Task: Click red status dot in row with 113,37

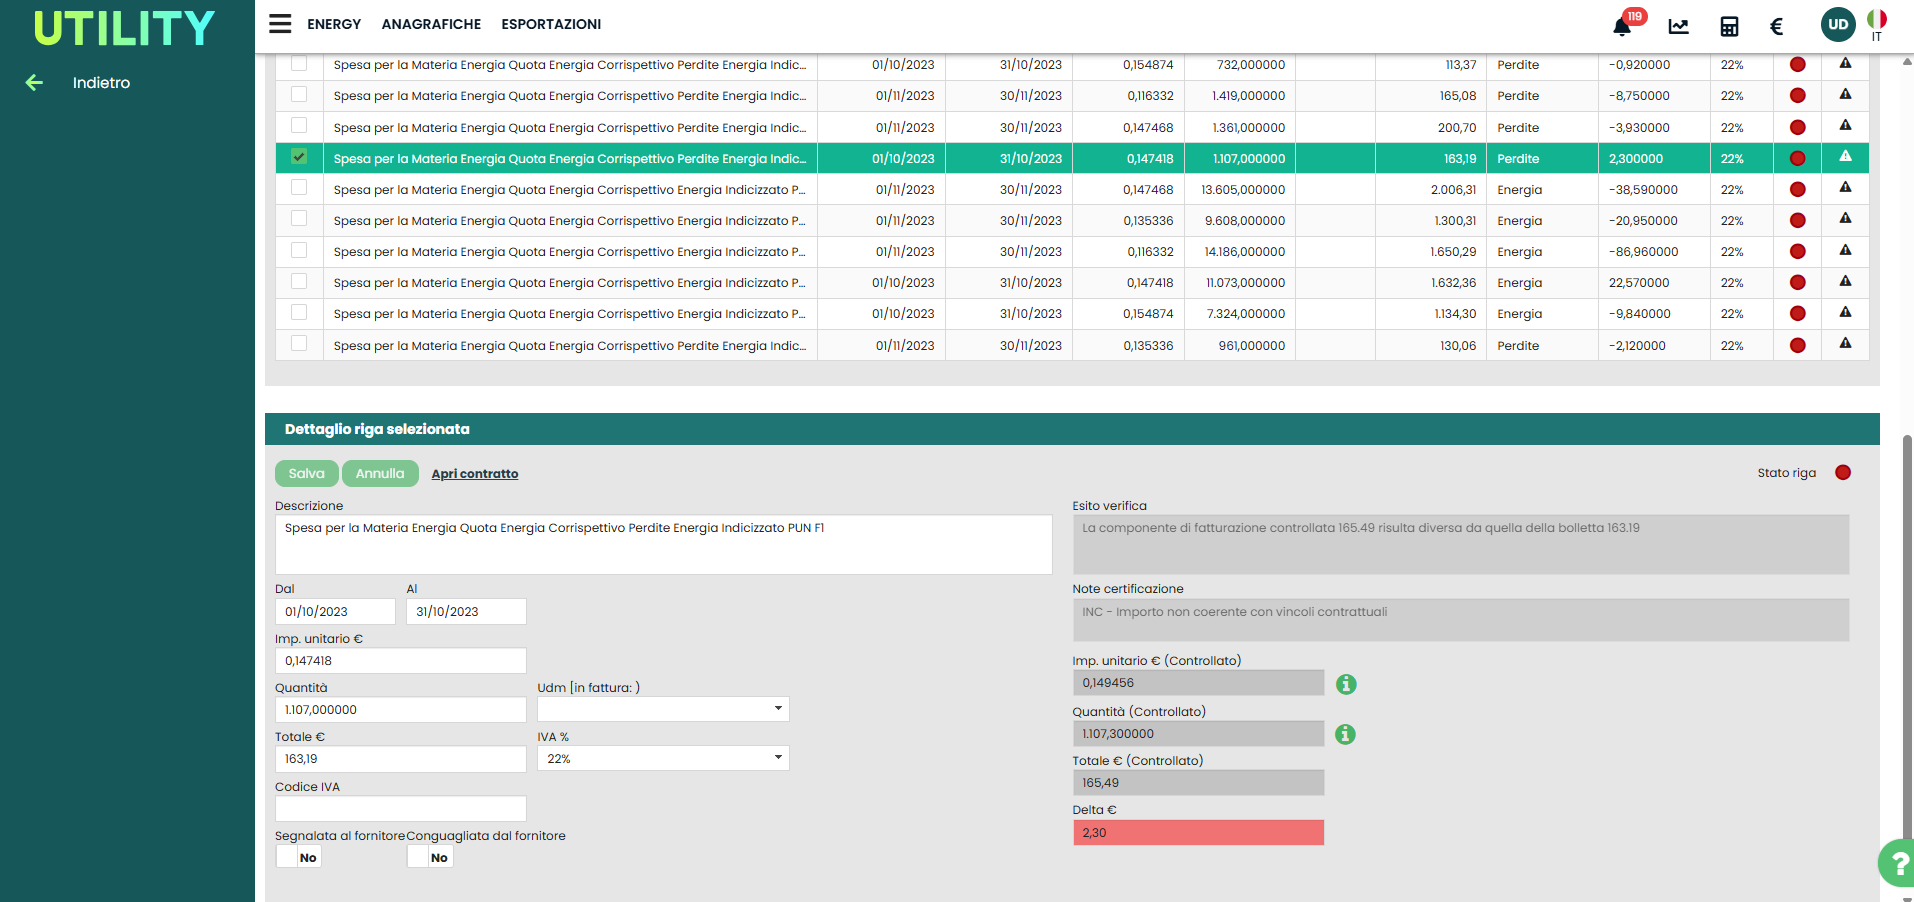Action: [x=1797, y=65]
